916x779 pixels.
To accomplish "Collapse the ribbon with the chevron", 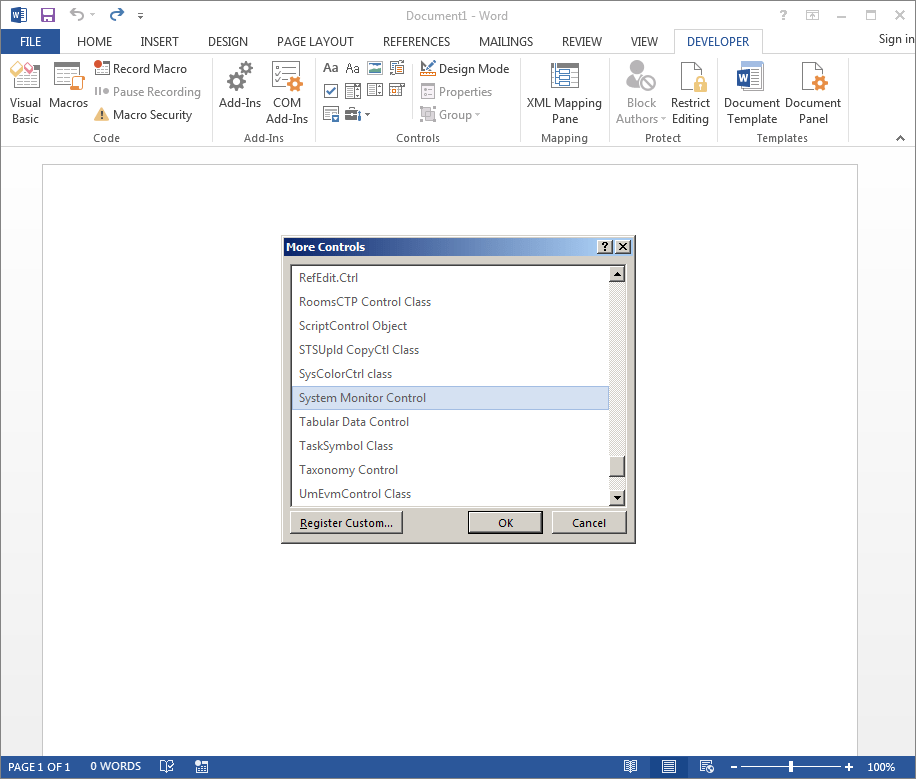I will point(900,138).
